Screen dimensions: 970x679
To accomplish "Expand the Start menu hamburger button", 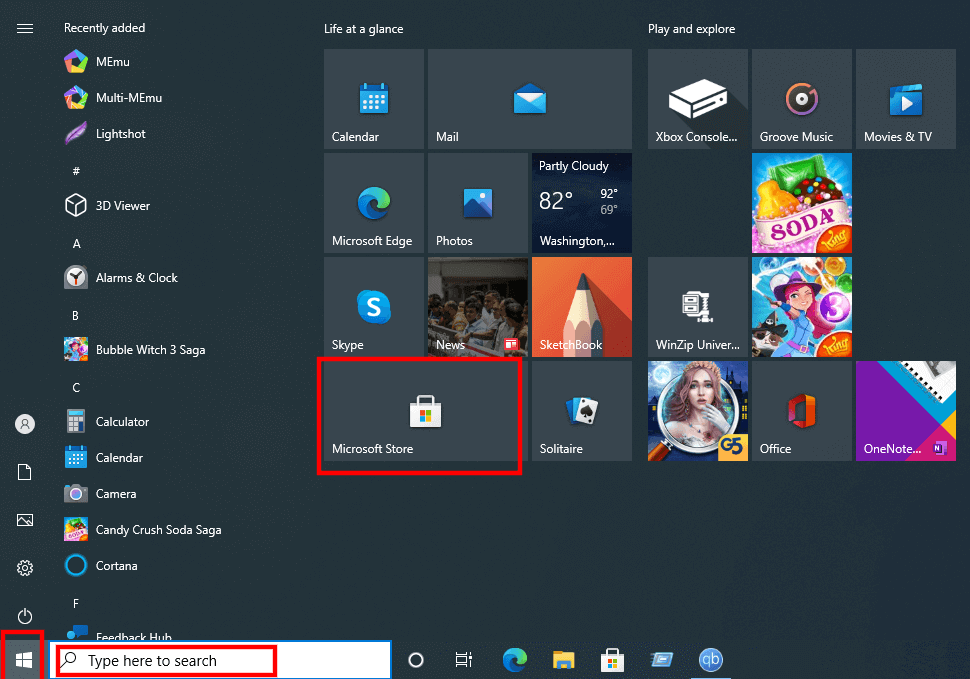I will click(25, 28).
